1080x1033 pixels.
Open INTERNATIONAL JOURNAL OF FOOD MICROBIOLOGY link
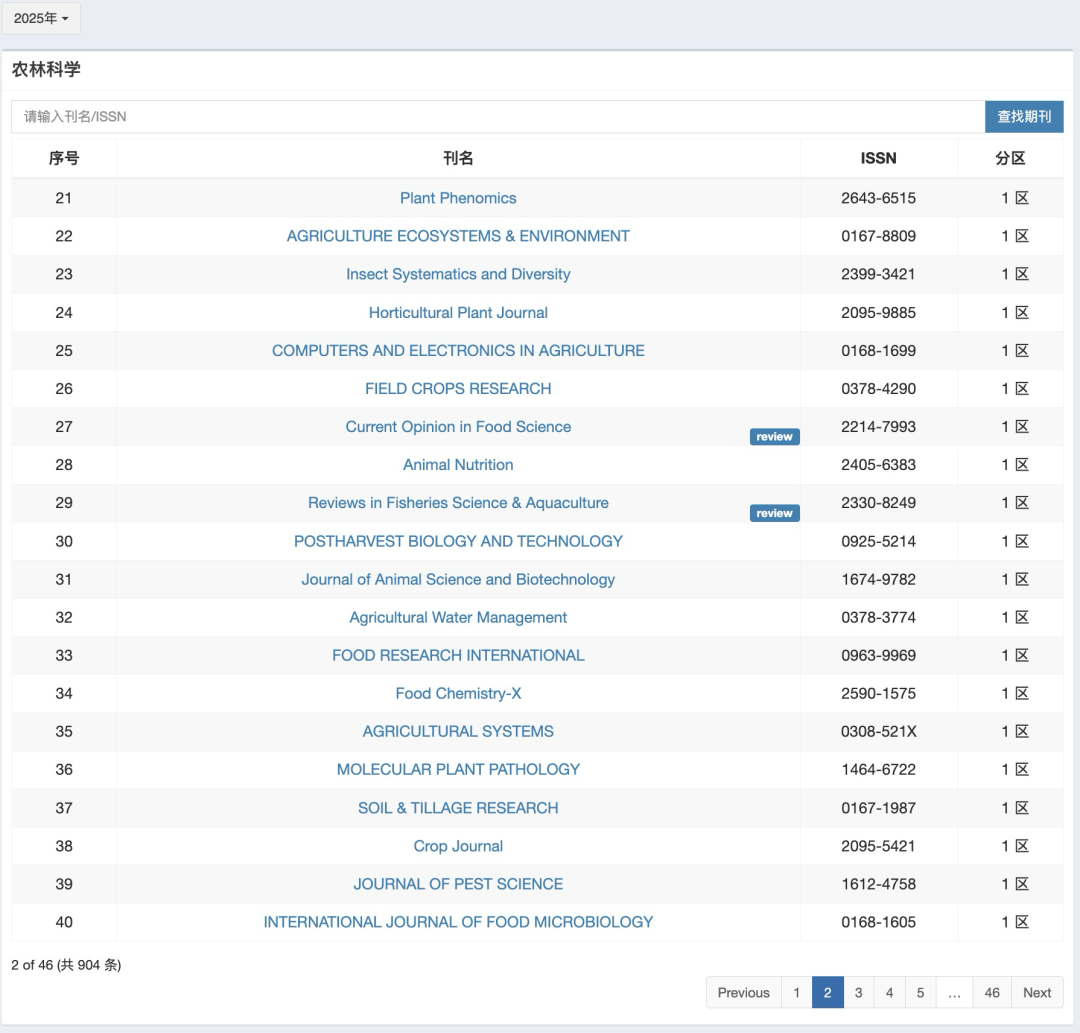(458, 922)
